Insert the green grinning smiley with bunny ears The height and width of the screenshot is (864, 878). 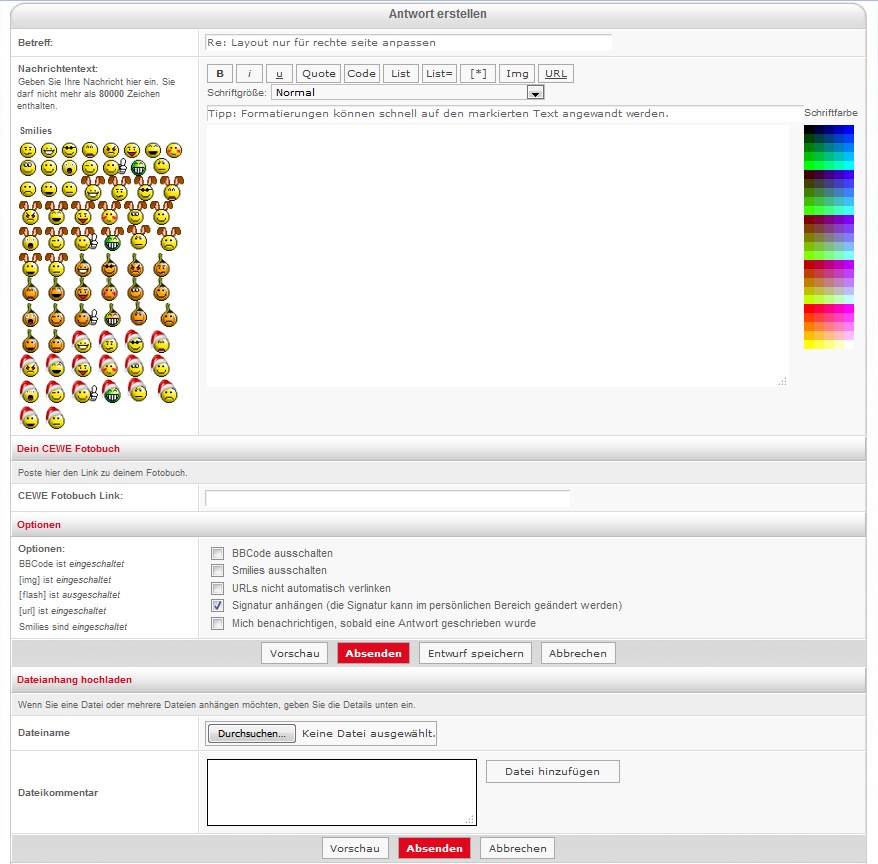click(113, 241)
